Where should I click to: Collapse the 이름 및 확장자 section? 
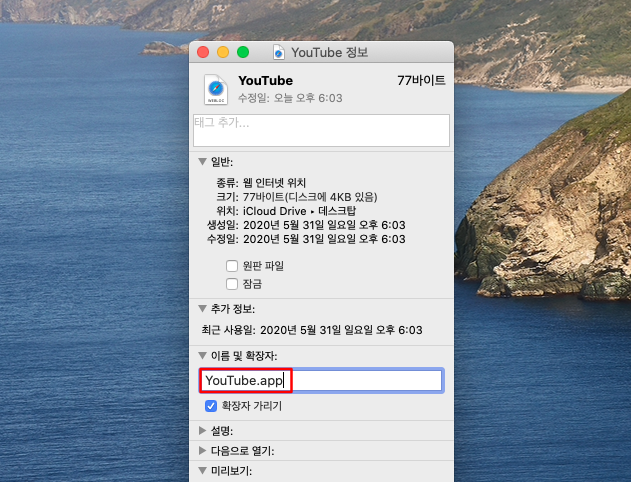(x=202, y=356)
